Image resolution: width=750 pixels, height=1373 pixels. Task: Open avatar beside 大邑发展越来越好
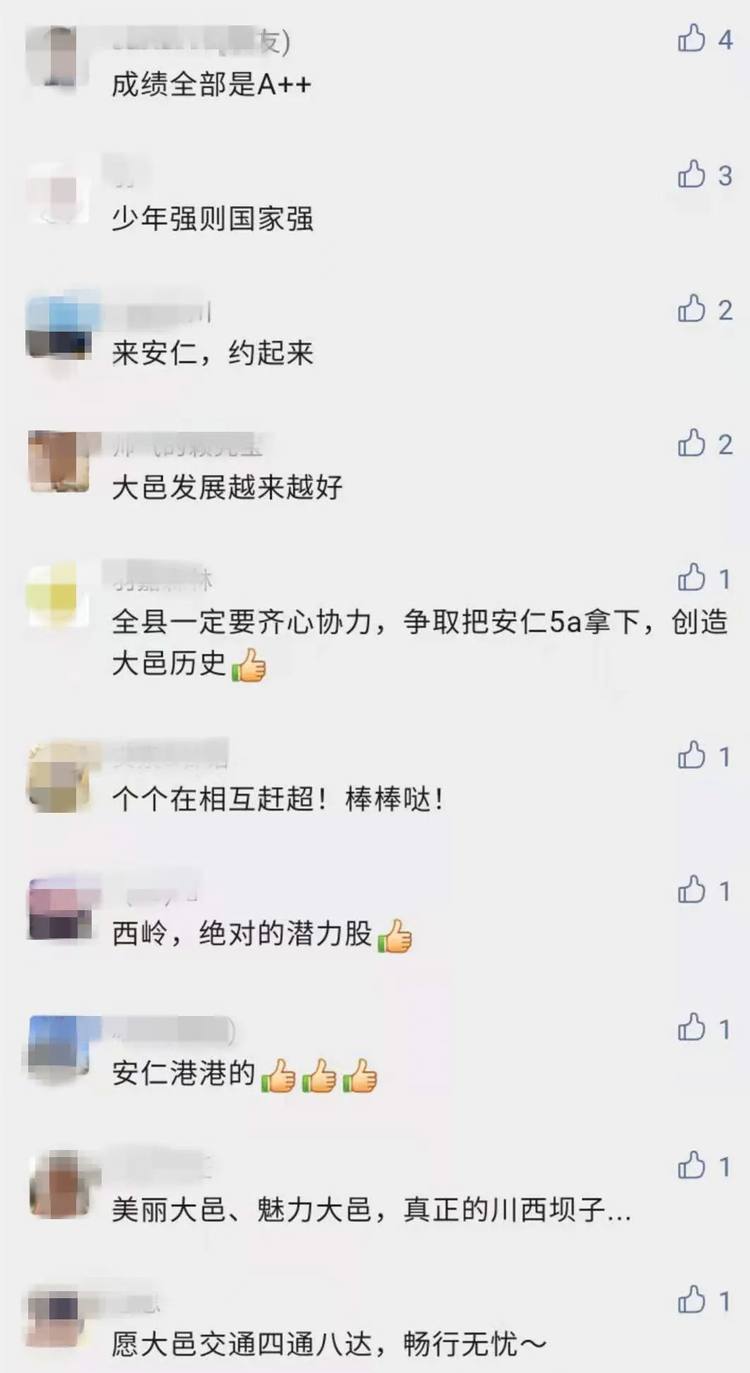point(59,462)
